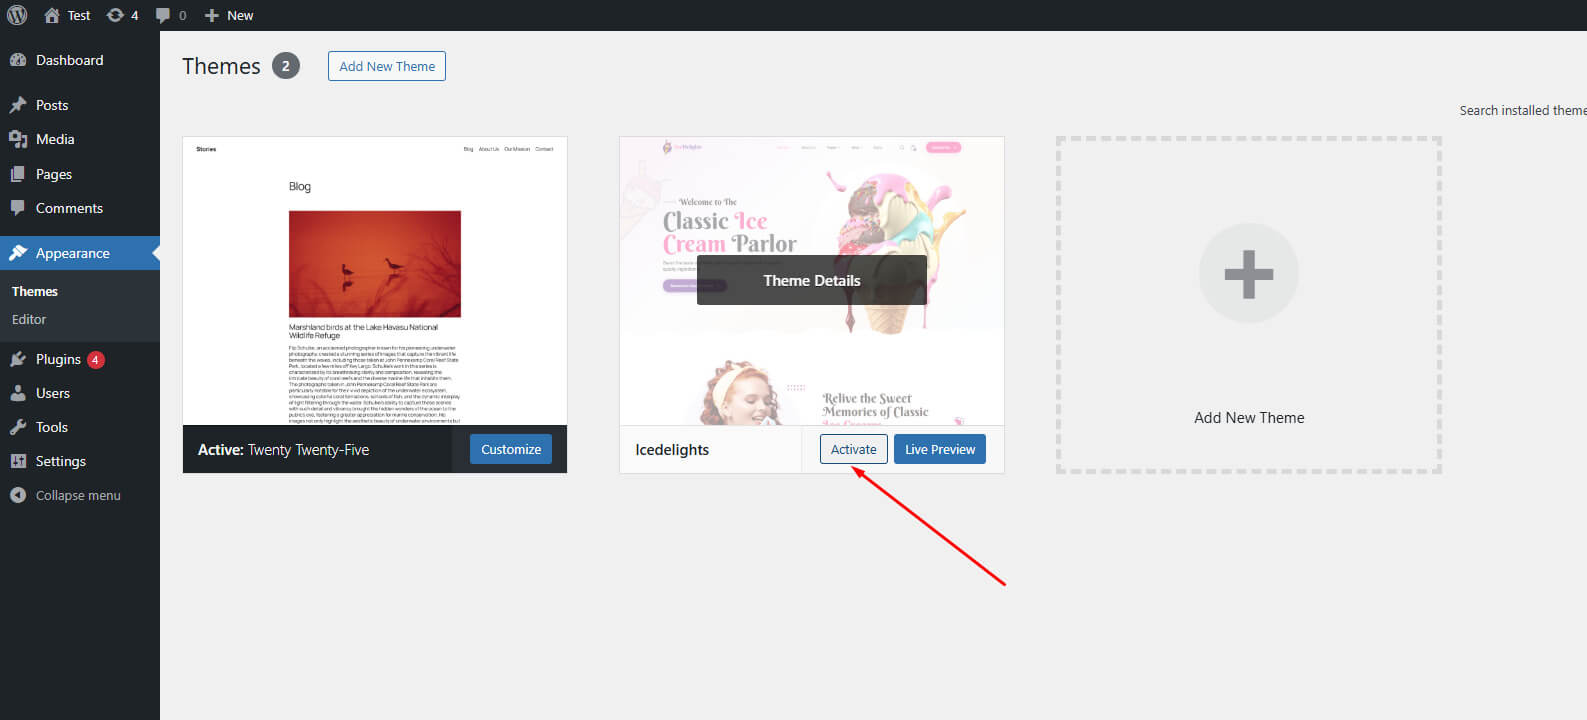Open the WordPress logo menu
The height and width of the screenshot is (720, 1587).
pos(17,15)
